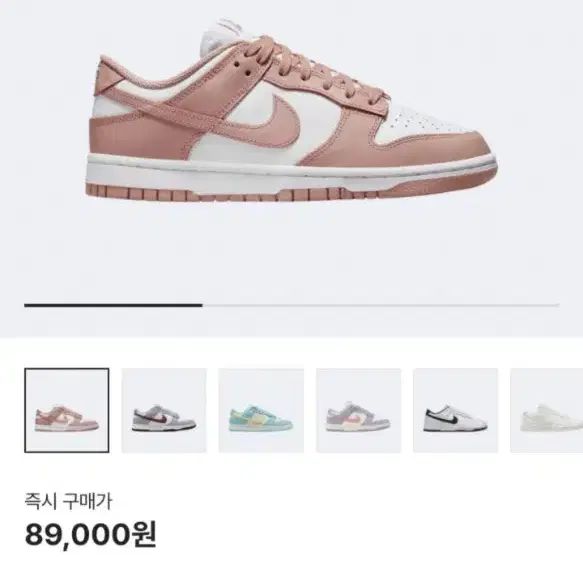Select the grey and burgundy swoosh sneaker thumbnail
The width and height of the screenshot is (583, 583).
coord(164,410)
